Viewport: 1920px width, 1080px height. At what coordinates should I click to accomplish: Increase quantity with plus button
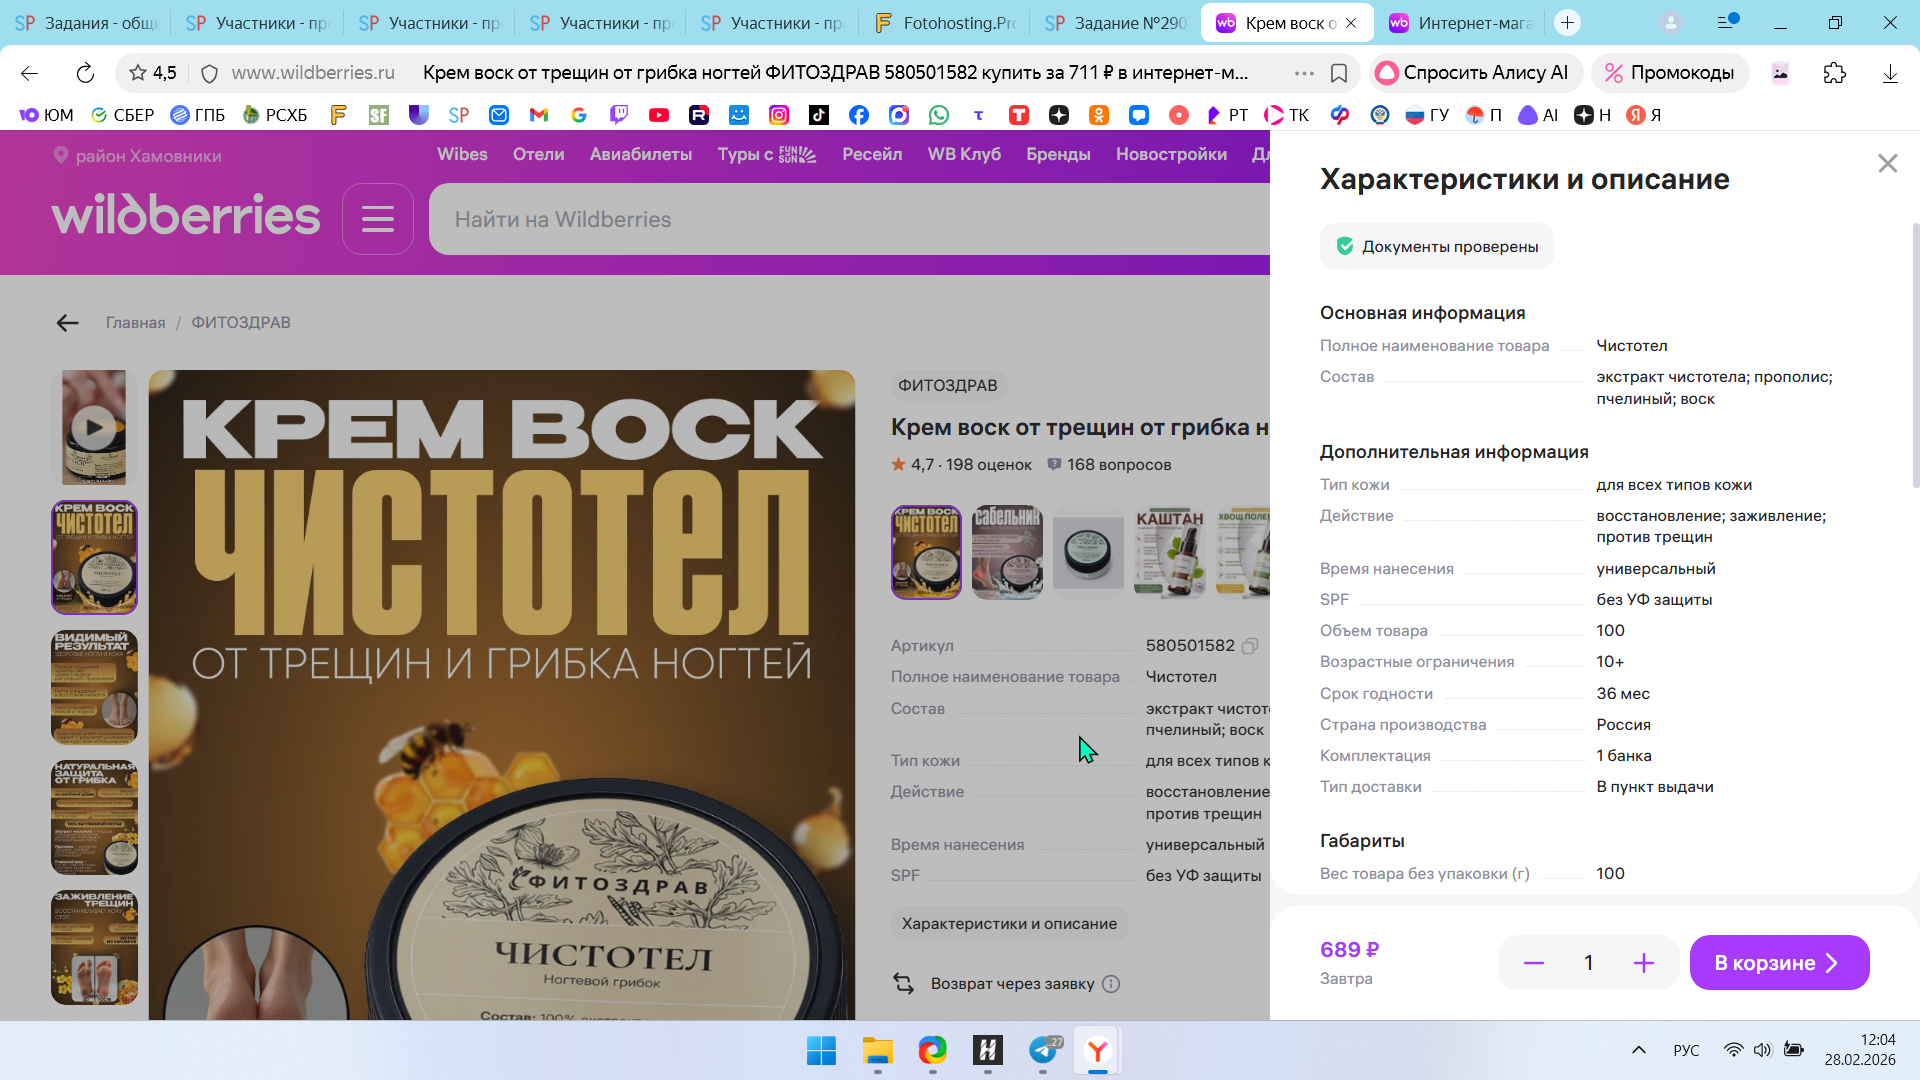coord(1643,963)
